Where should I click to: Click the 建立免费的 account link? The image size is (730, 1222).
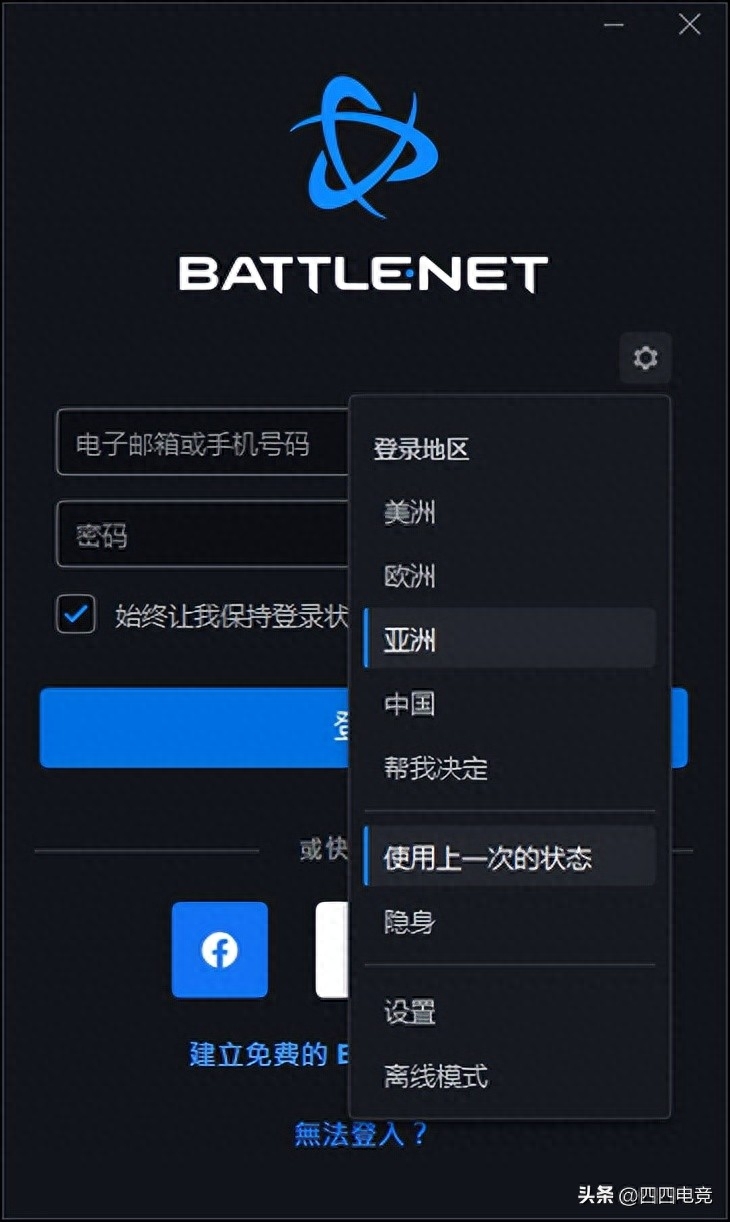pos(258,1054)
